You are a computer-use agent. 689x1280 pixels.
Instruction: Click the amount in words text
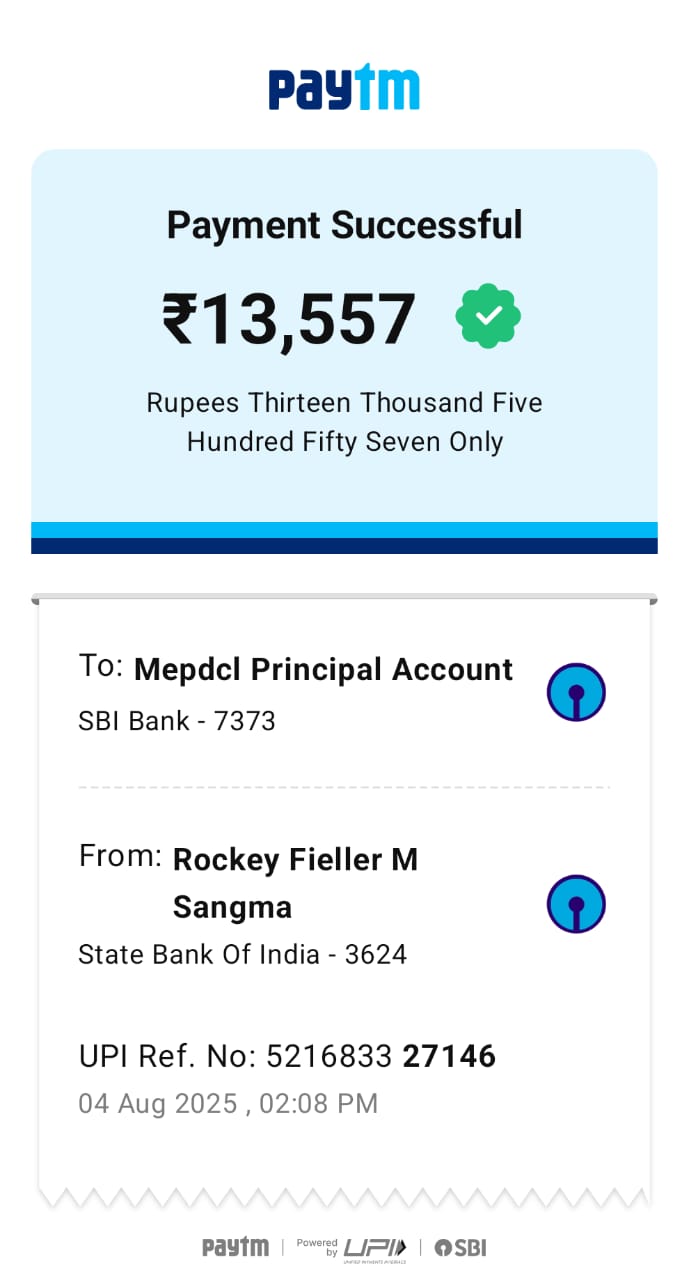coord(344,422)
